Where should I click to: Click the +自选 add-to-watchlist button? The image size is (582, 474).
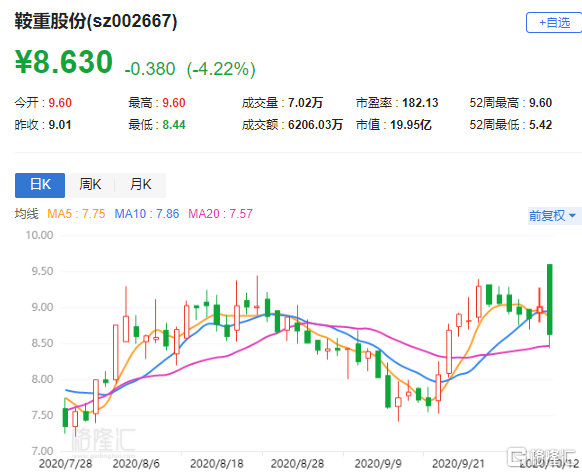click(554, 23)
